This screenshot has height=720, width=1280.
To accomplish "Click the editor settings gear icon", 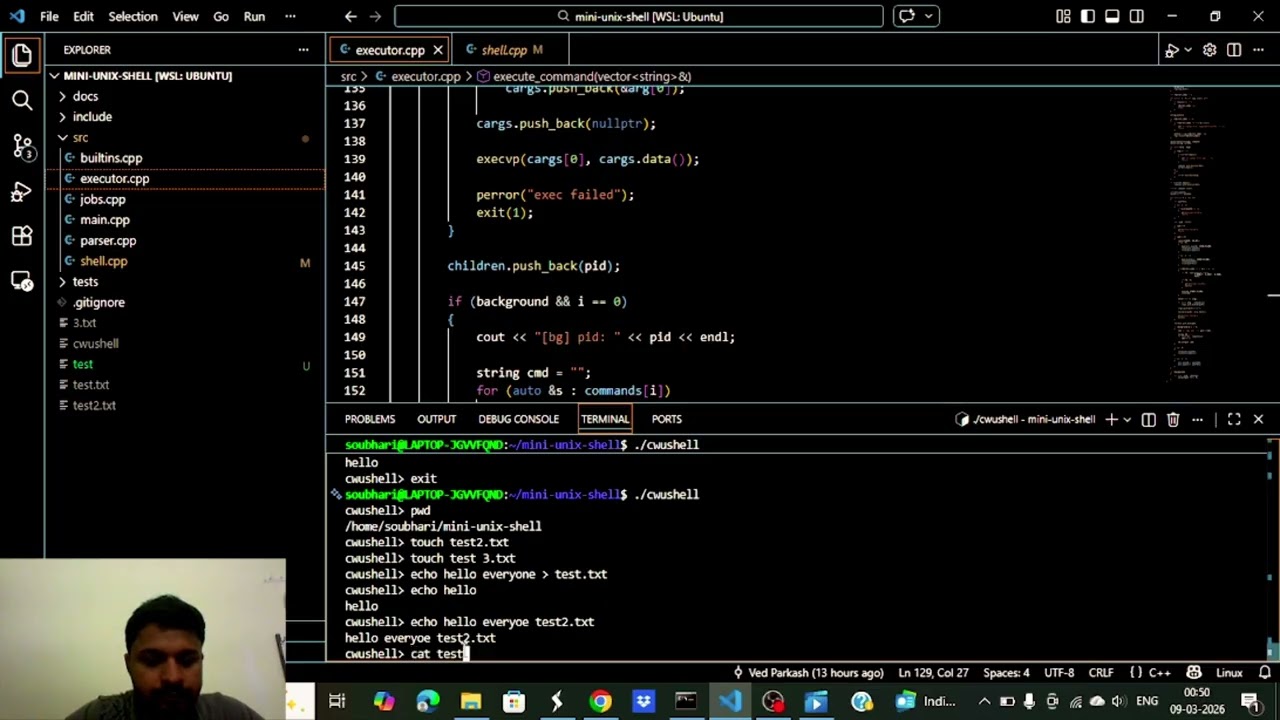I will tap(1210, 50).
